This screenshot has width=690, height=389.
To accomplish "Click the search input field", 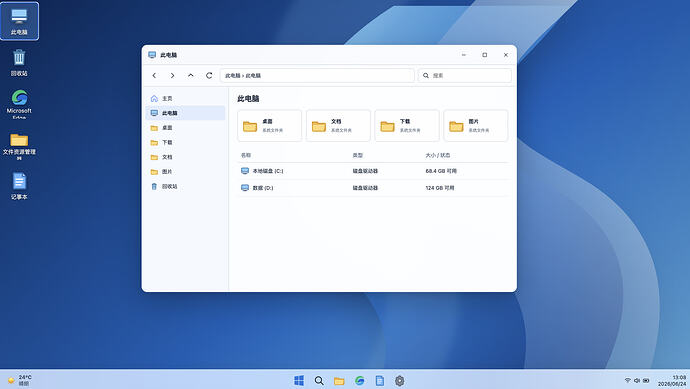I will (x=465, y=76).
